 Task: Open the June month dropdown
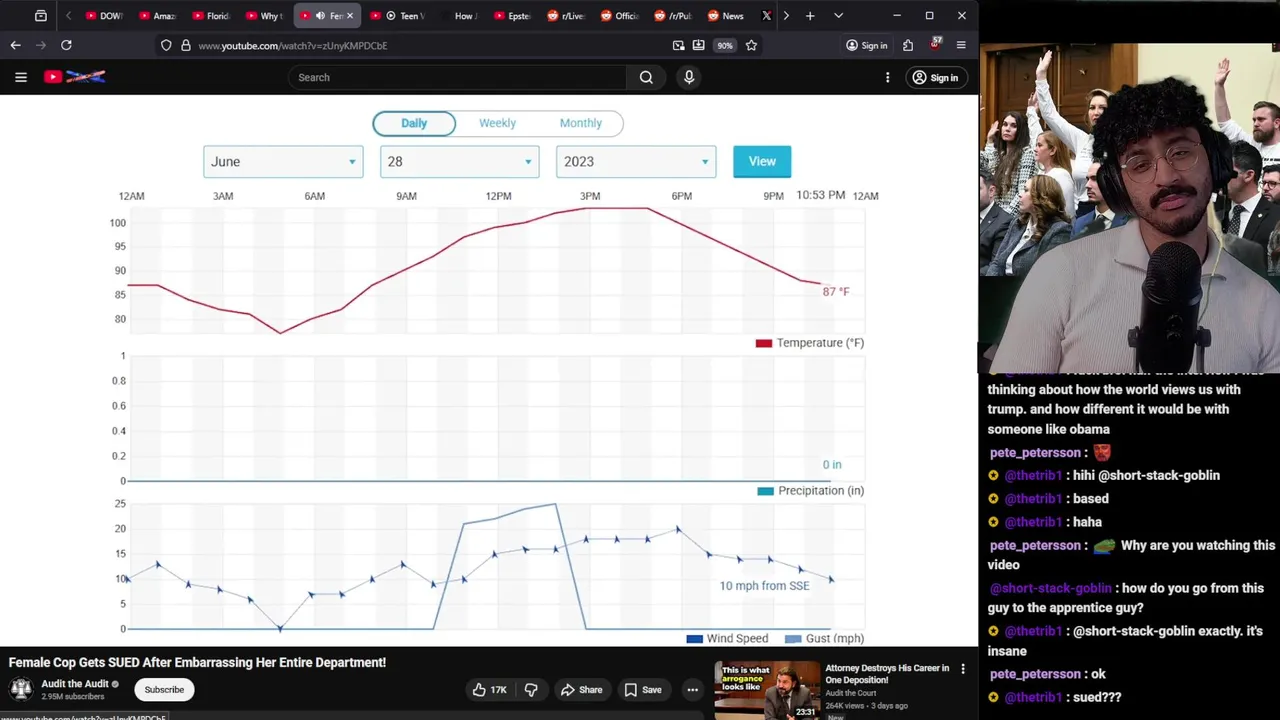click(283, 161)
